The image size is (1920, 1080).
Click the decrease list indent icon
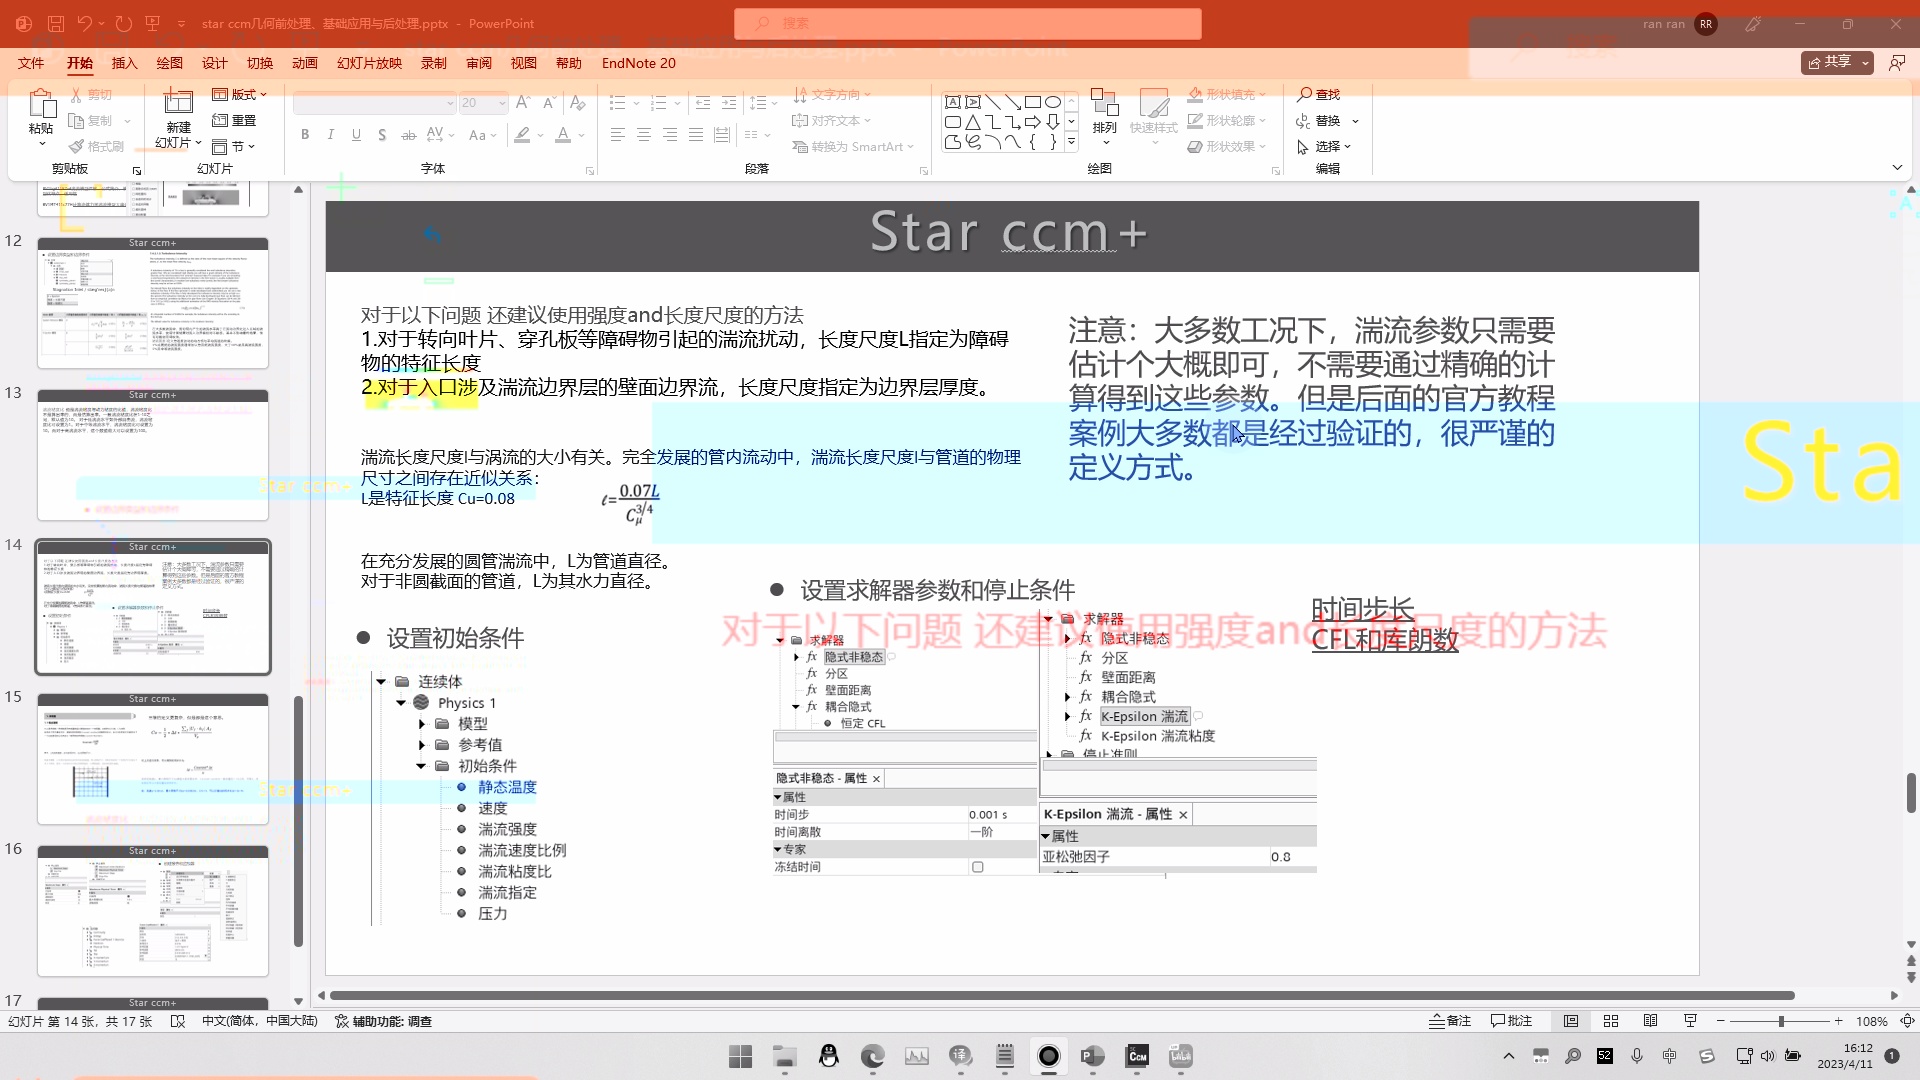click(x=703, y=103)
